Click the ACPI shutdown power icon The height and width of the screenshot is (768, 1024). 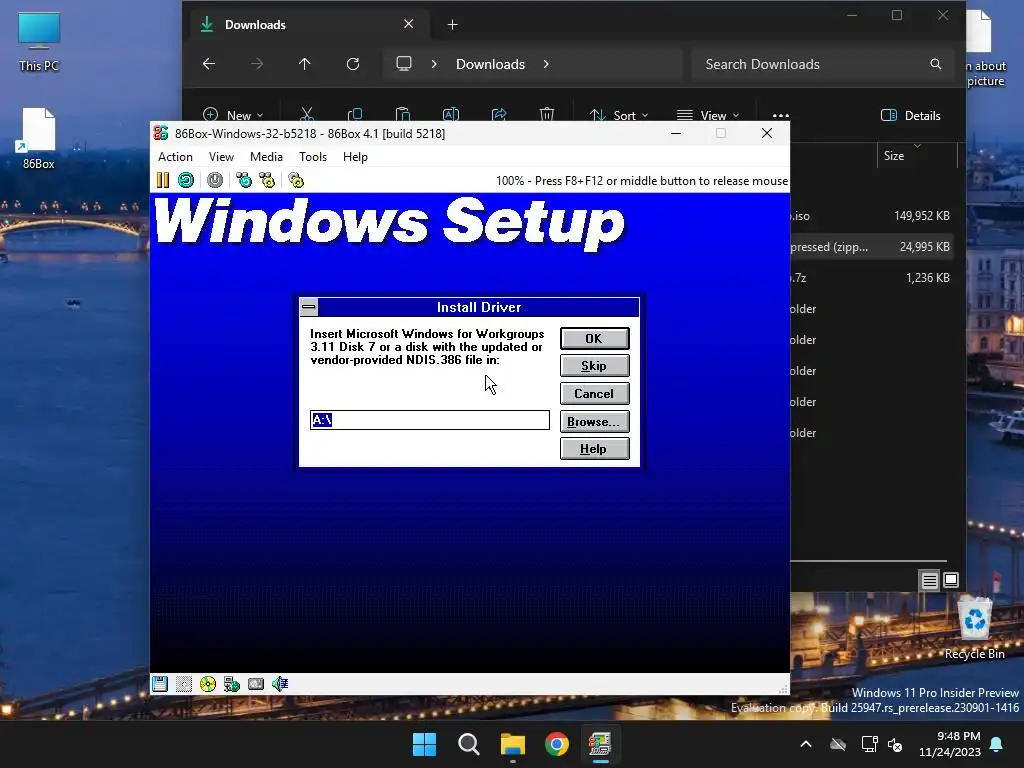click(215, 180)
